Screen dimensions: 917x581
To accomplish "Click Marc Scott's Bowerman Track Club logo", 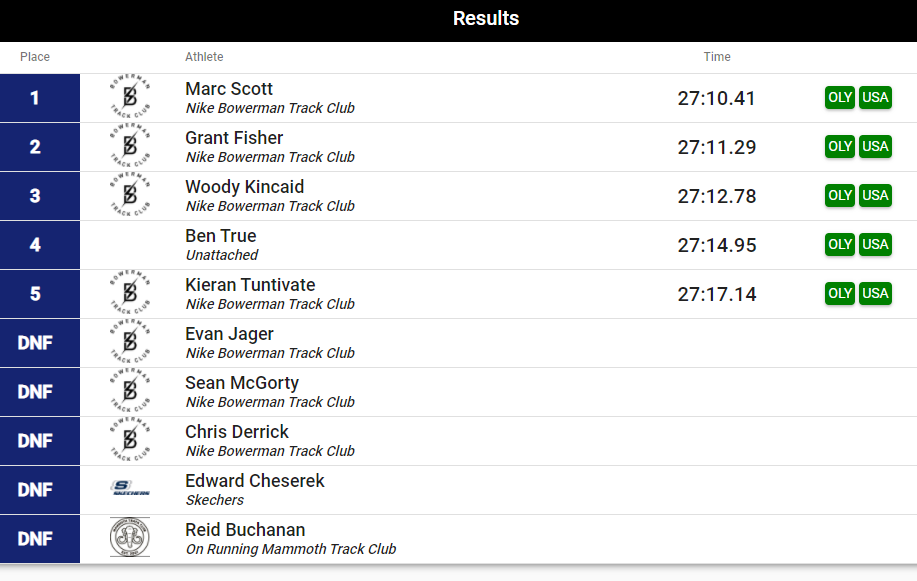I will tap(130, 97).
